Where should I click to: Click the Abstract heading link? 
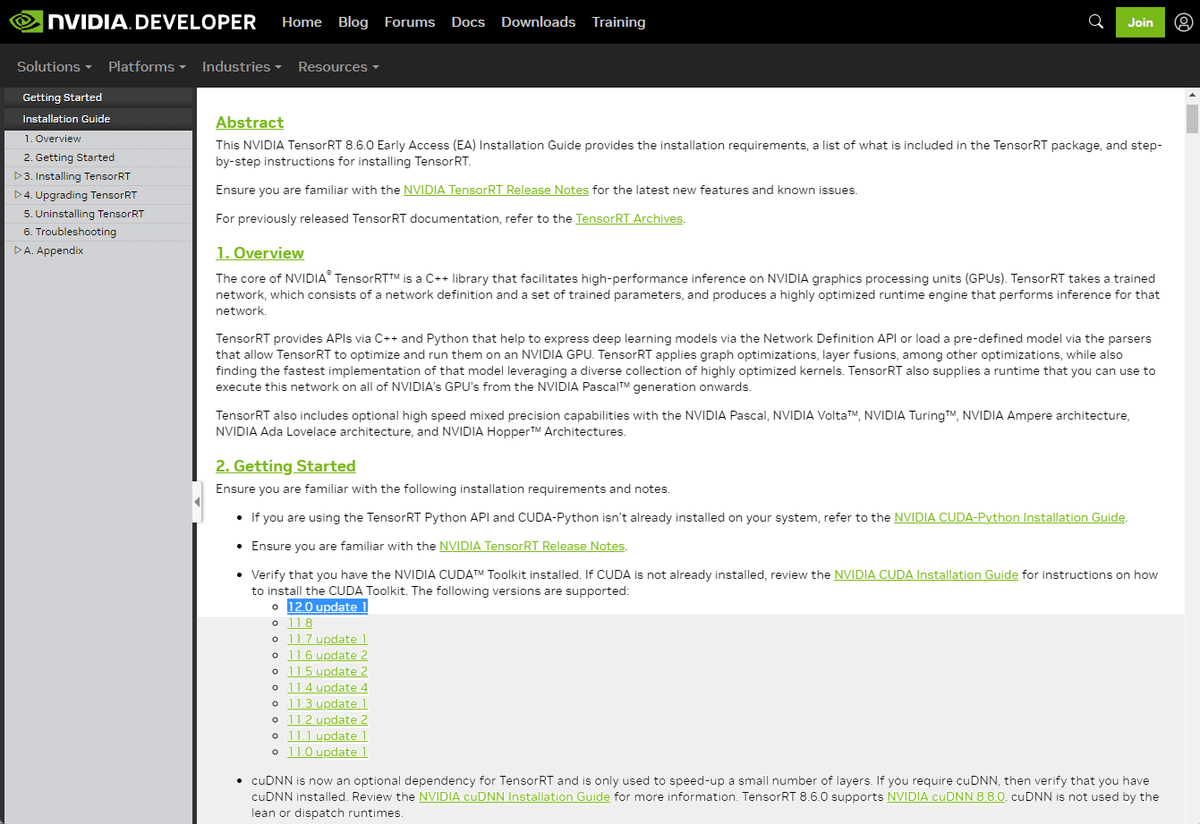[250, 122]
